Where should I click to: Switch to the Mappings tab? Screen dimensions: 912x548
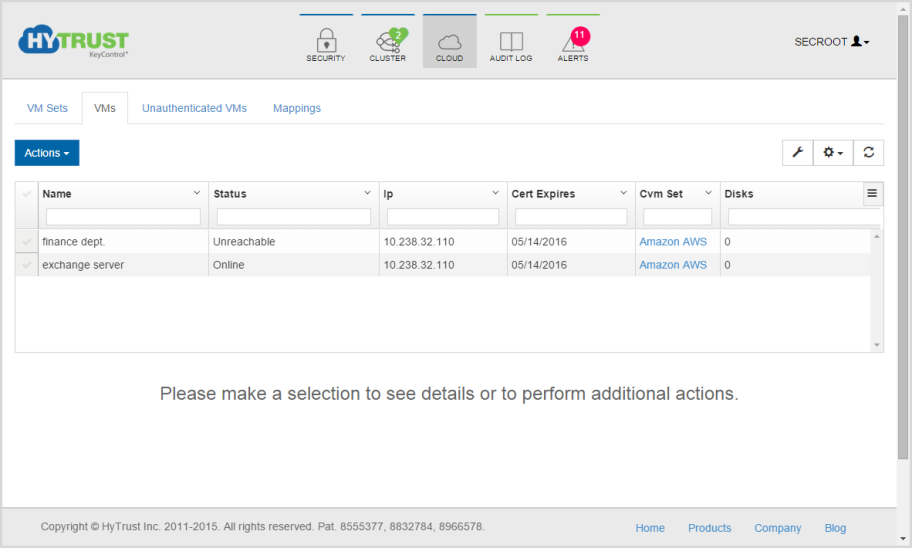click(x=297, y=108)
